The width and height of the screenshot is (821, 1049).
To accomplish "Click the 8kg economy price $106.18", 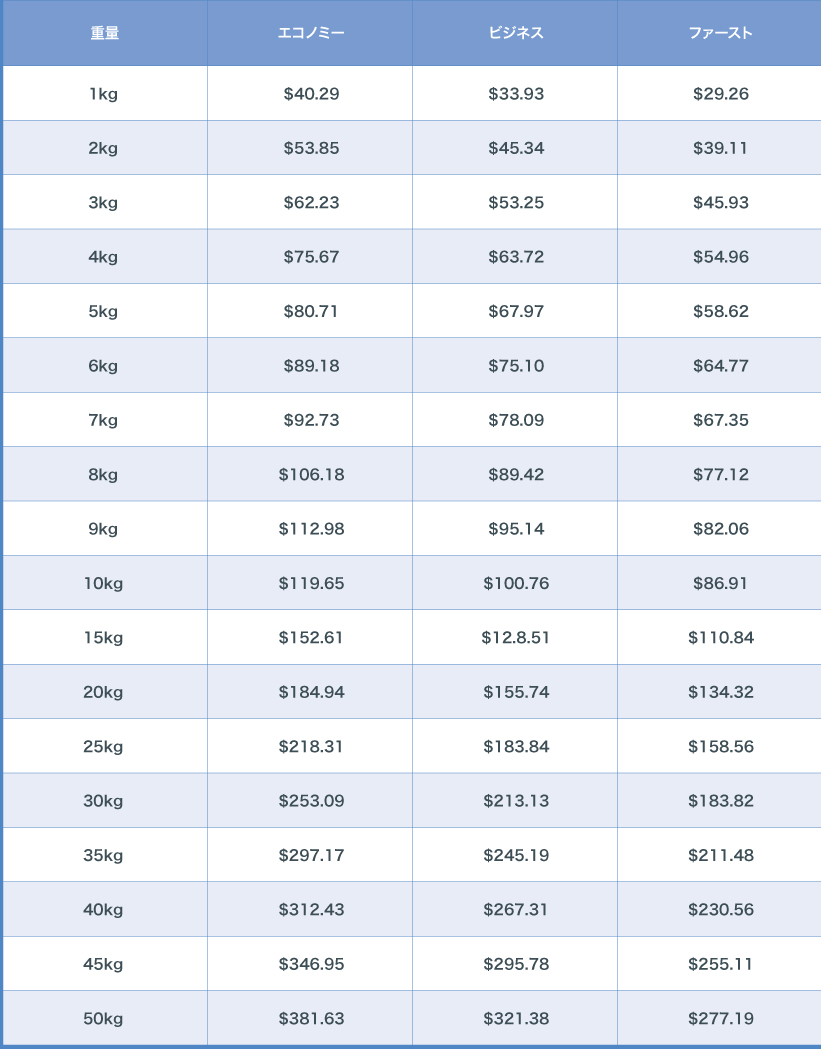I will (311, 475).
